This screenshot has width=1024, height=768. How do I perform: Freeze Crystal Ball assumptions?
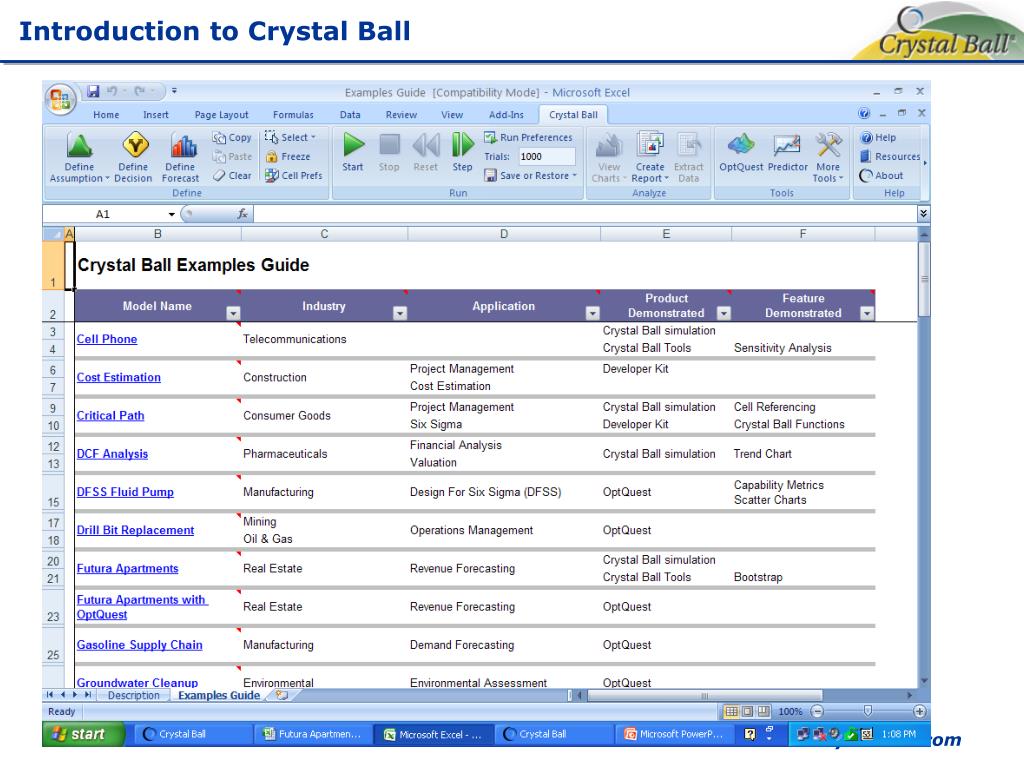click(x=288, y=157)
